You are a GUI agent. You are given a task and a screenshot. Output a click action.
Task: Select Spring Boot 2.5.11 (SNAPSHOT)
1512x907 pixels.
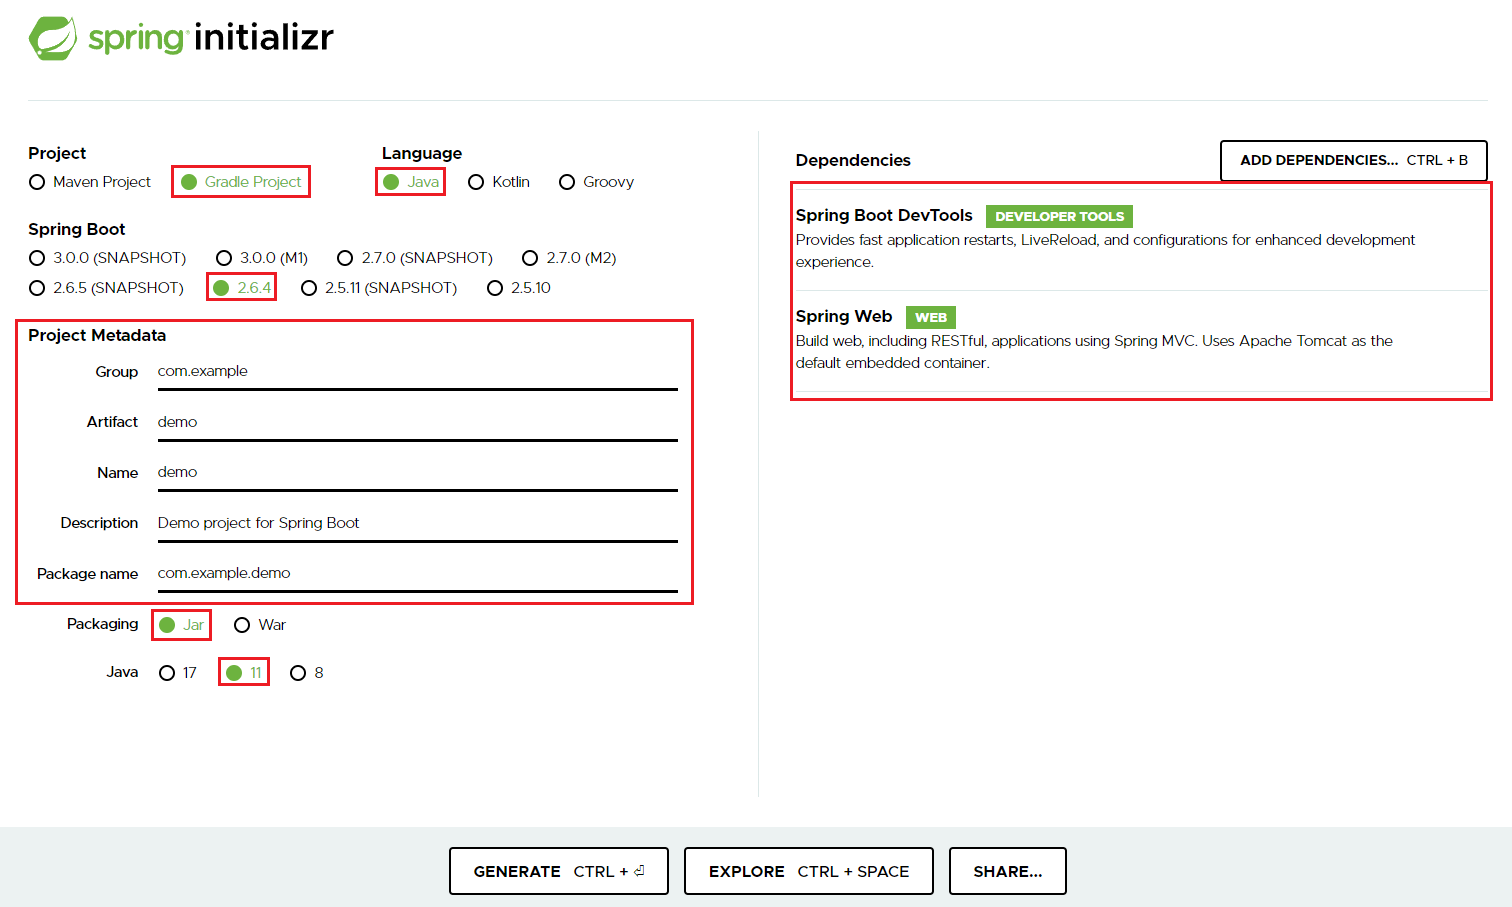click(379, 288)
